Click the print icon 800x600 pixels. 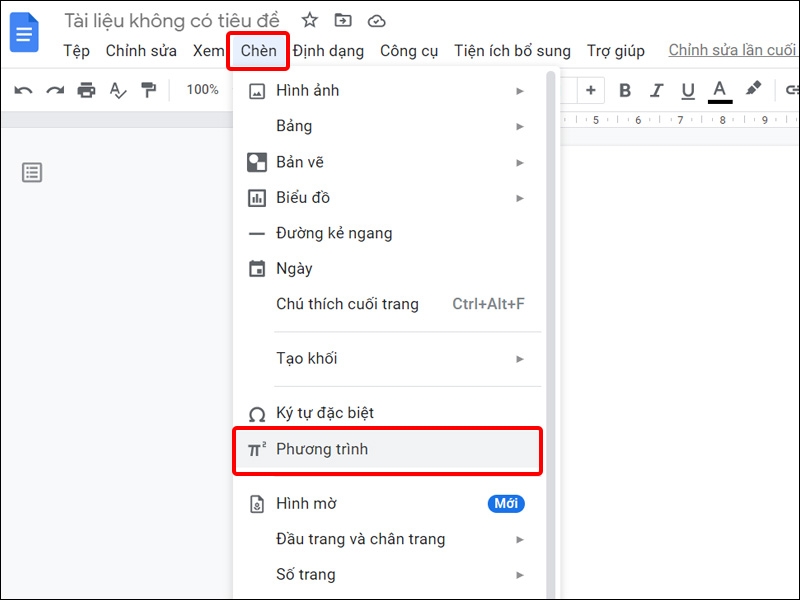coord(86,90)
